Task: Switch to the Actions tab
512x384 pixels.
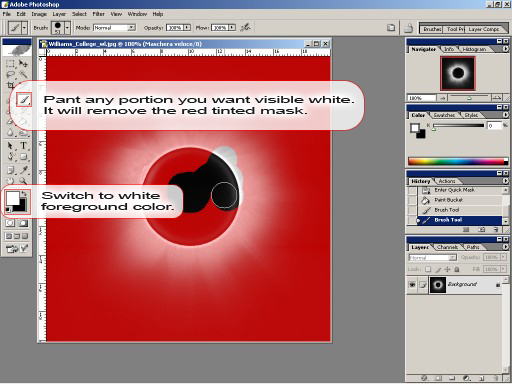Action: (447, 181)
